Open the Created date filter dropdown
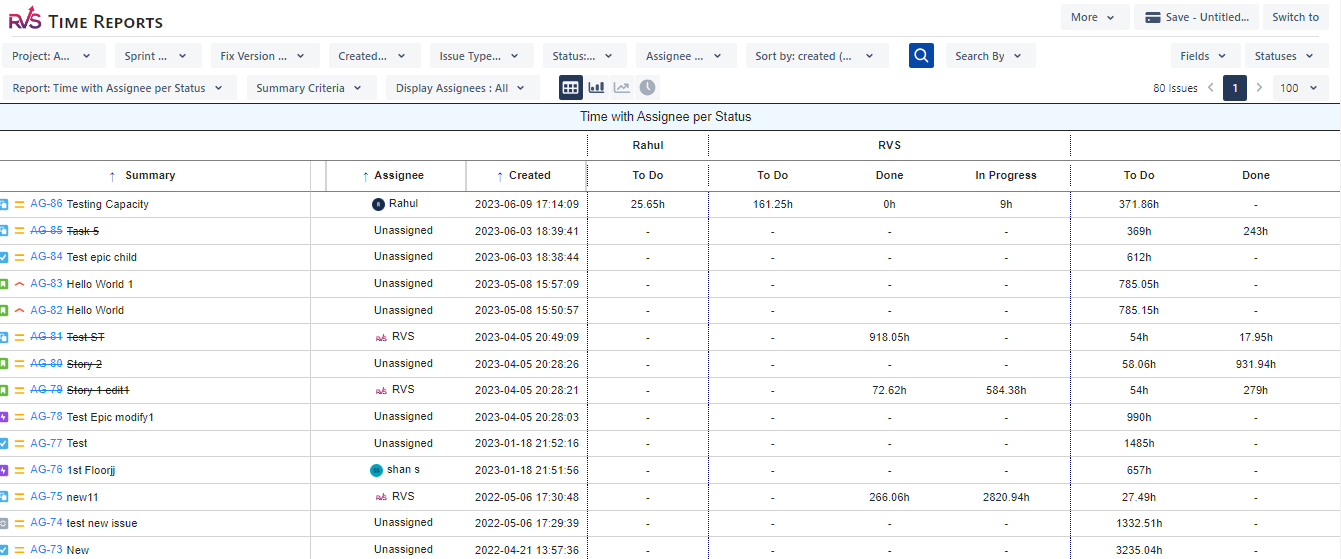This screenshot has height=559, width=1341. 374,56
